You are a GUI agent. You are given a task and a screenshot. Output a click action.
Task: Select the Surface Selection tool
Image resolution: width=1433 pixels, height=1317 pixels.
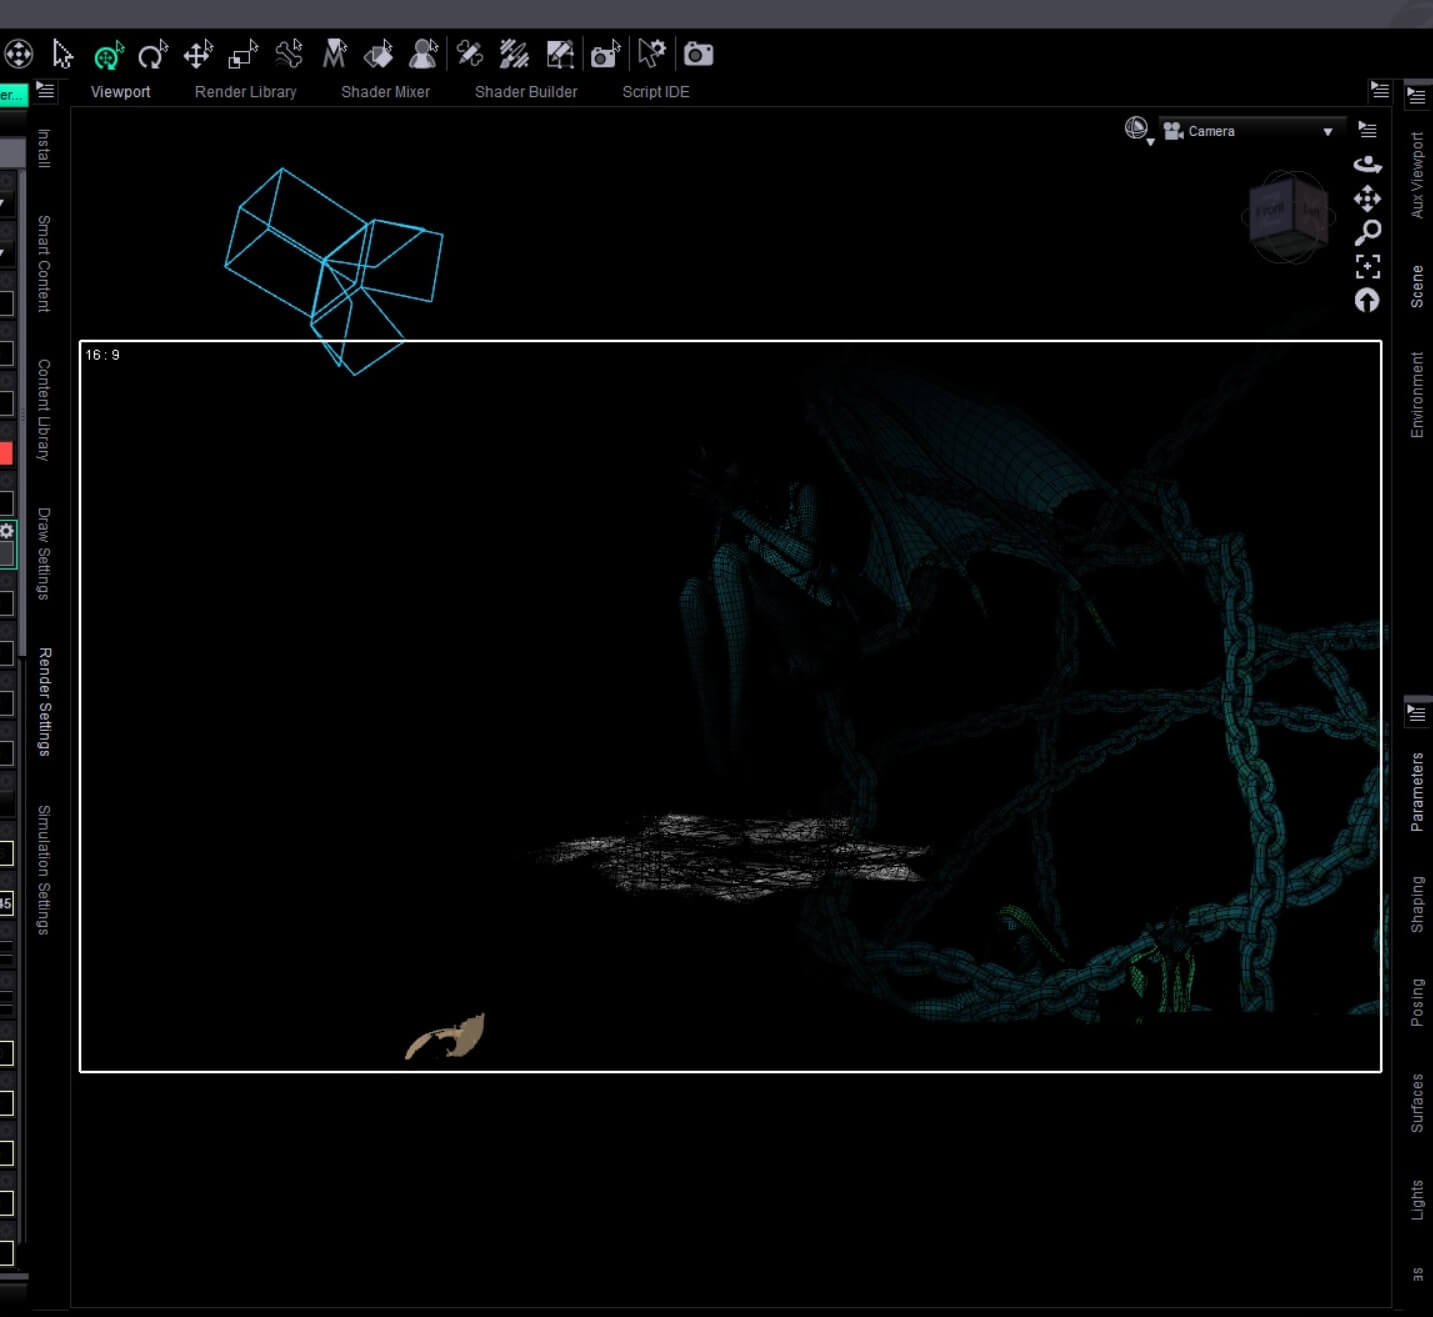[x=378, y=54]
